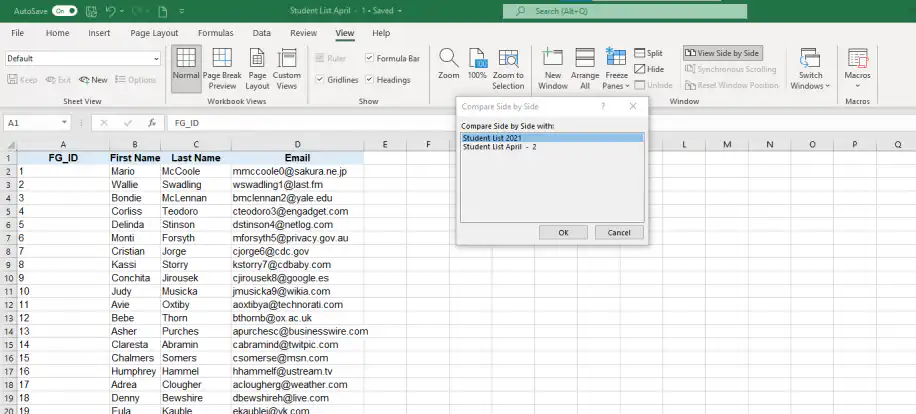Click OK in Compare Side by Side
Image resolution: width=916 pixels, height=414 pixels.
pyautogui.click(x=563, y=232)
